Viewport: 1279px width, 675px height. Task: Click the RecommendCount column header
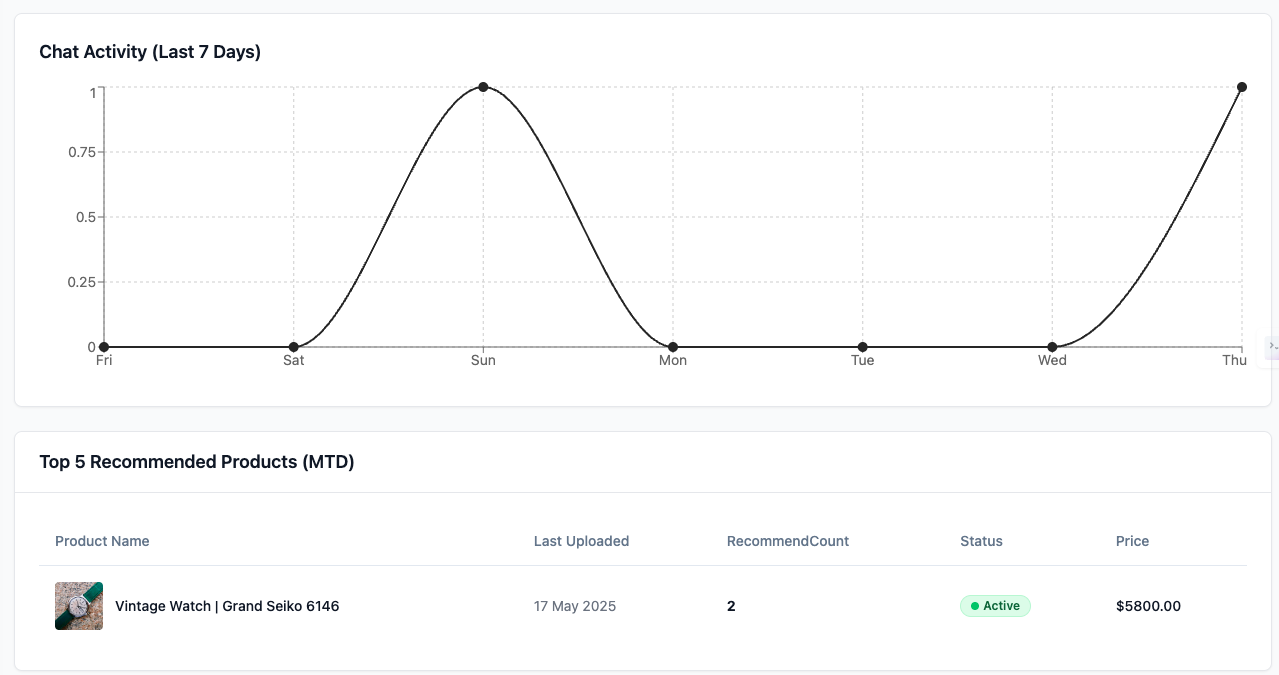pos(787,541)
